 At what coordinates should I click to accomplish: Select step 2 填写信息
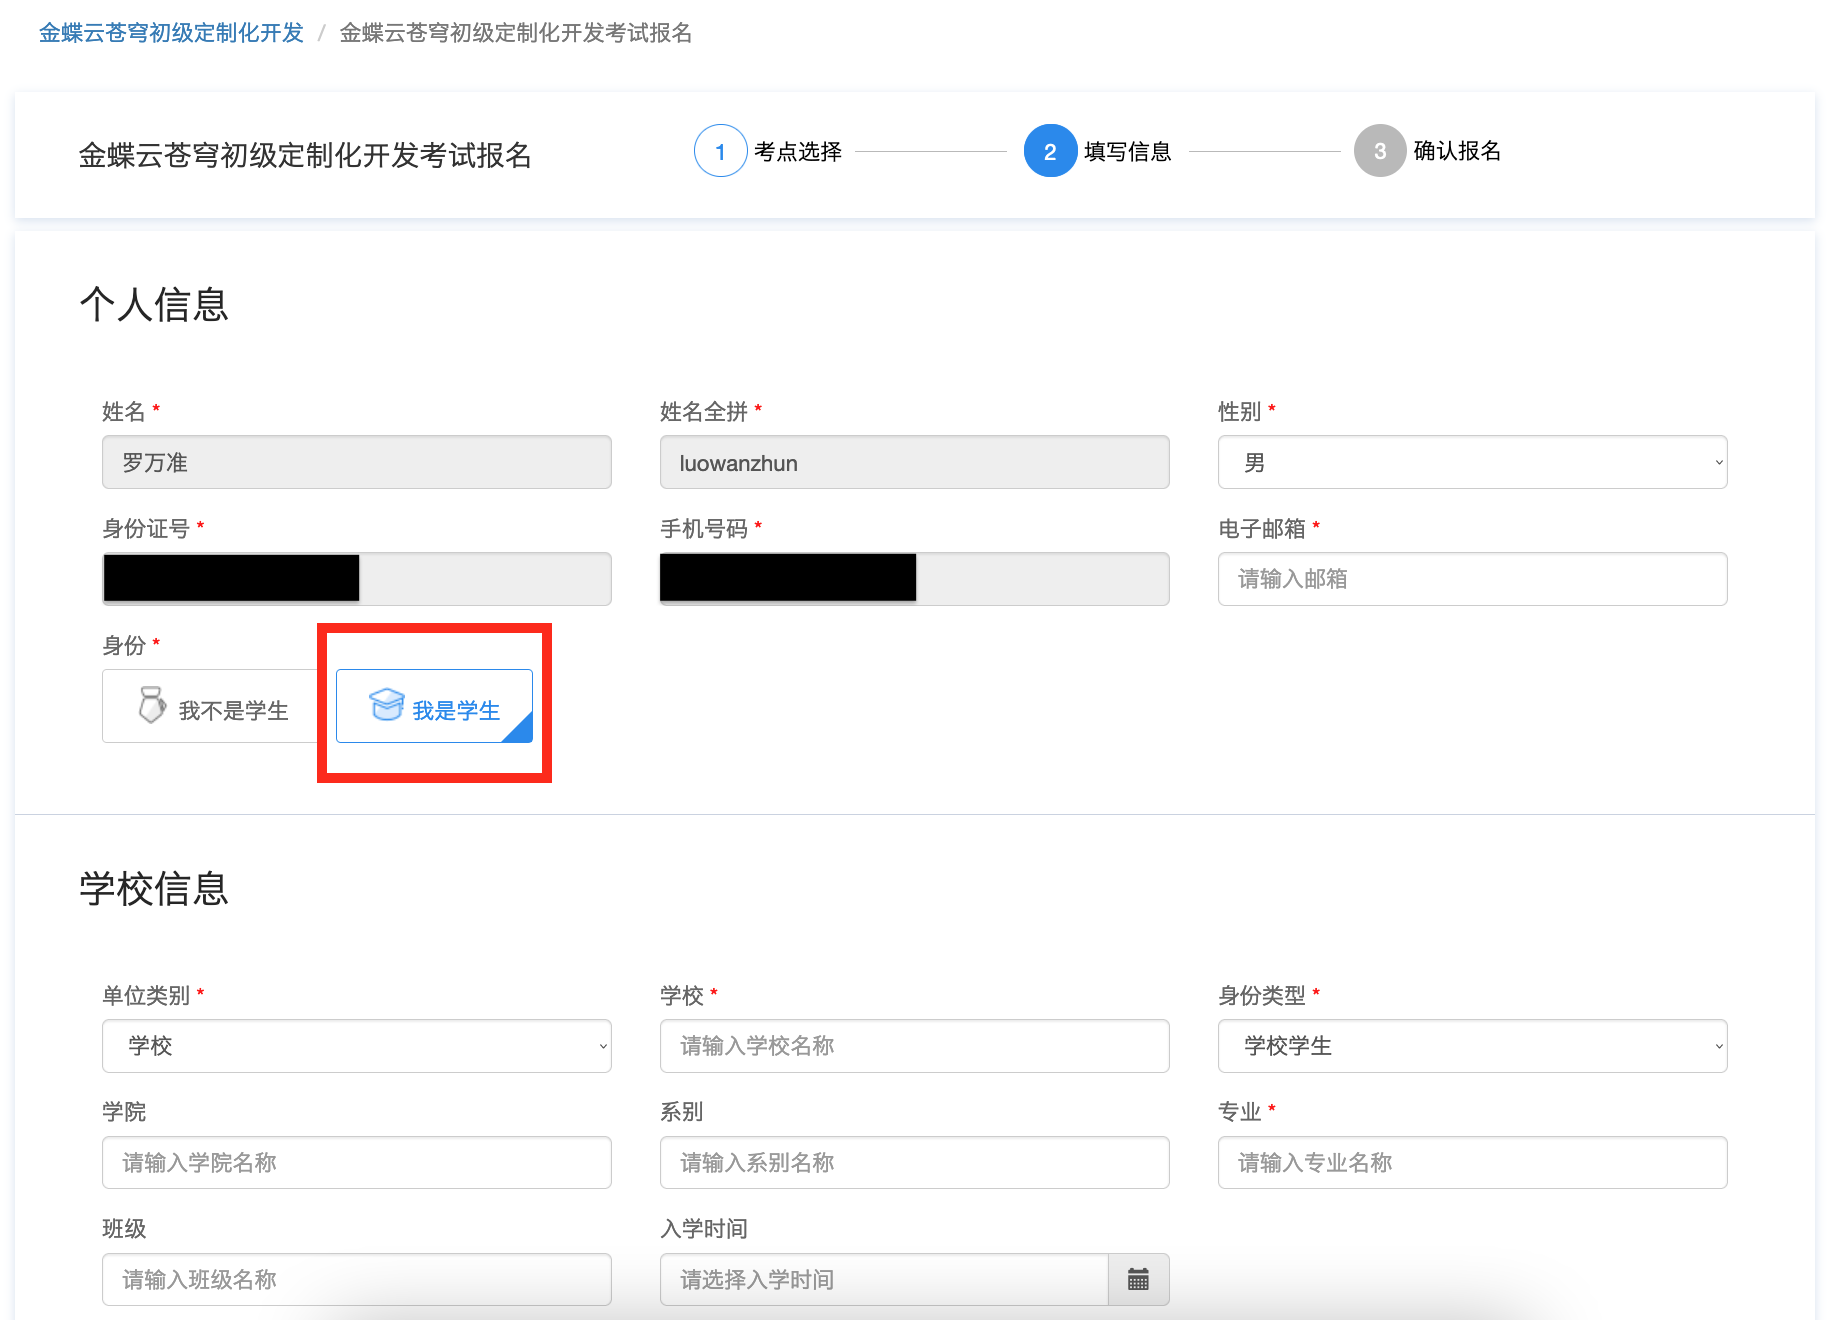(x=1098, y=151)
